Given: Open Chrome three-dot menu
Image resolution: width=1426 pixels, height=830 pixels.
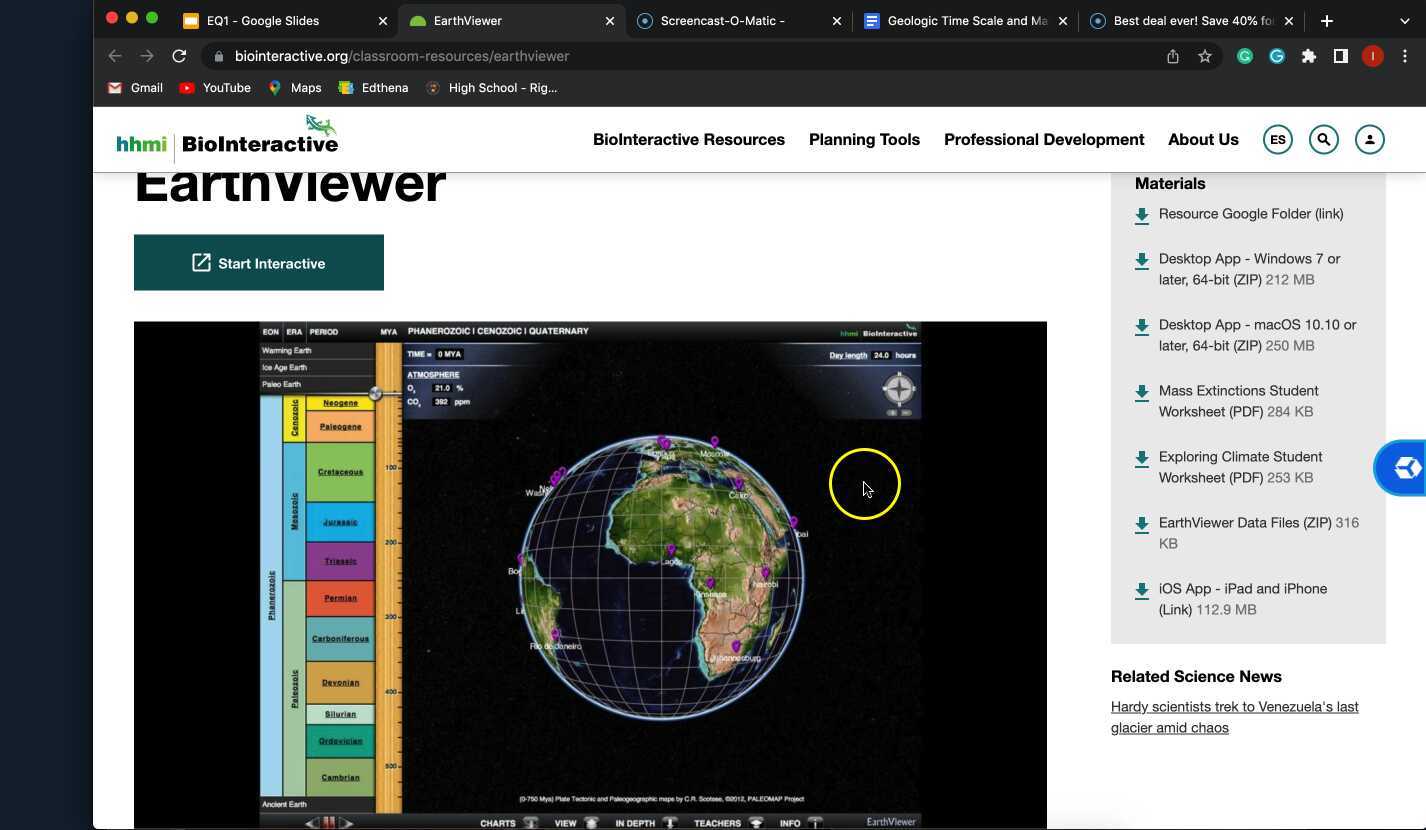Looking at the screenshot, I should click(1405, 56).
